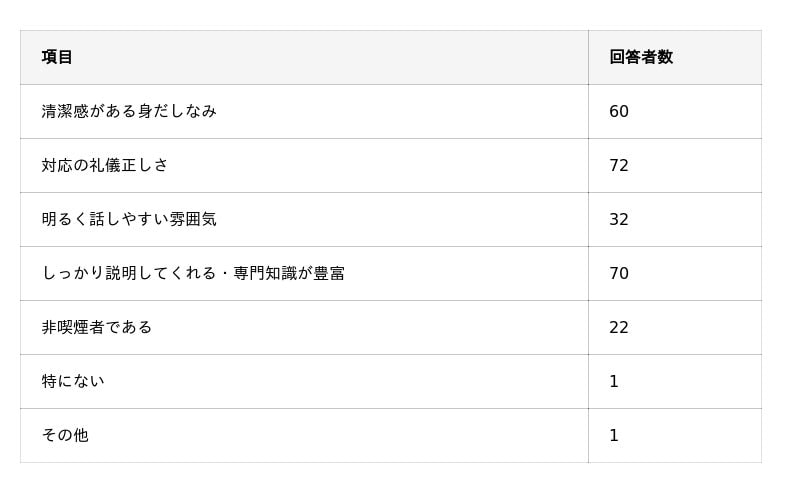Click the value 22 in the table
800x493 pixels.
(618, 327)
